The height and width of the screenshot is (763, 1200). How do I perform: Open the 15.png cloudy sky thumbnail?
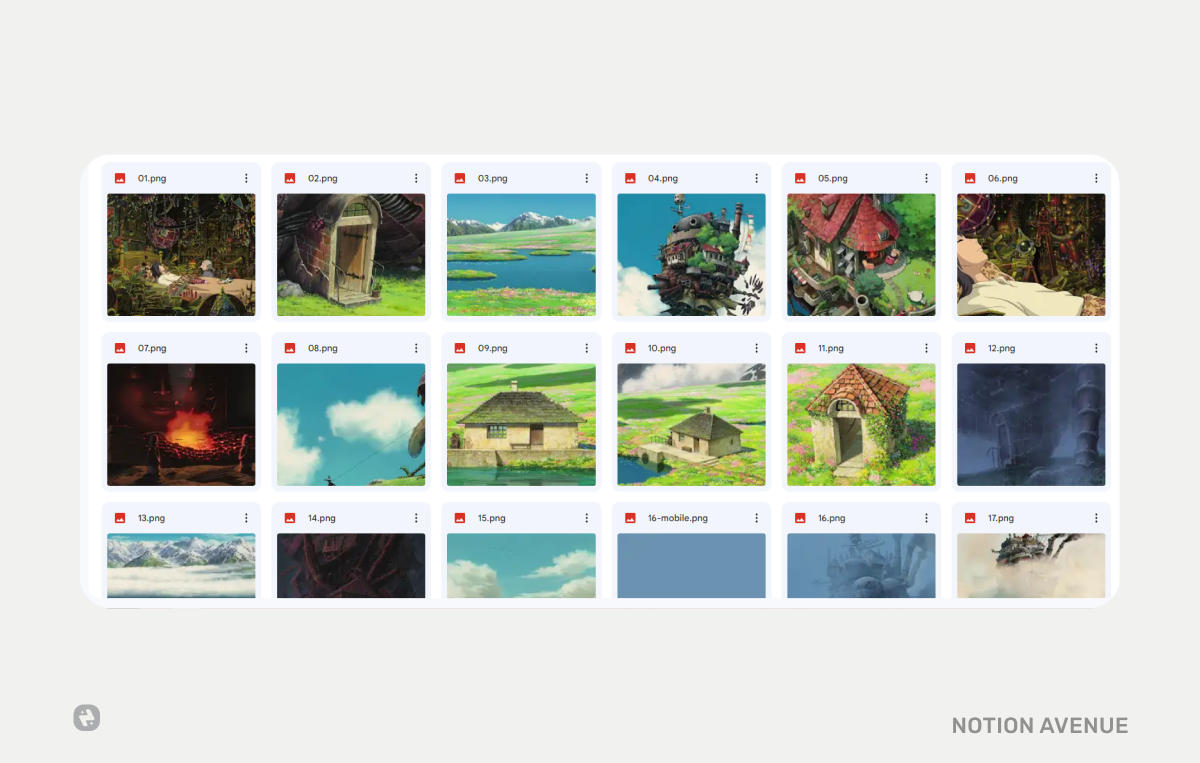click(x=521, y=566)
